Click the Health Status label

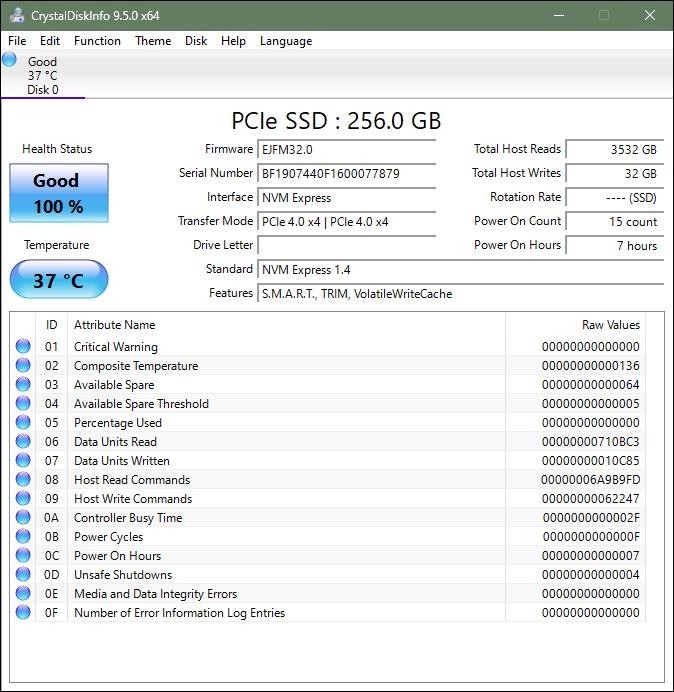point(57,149)
